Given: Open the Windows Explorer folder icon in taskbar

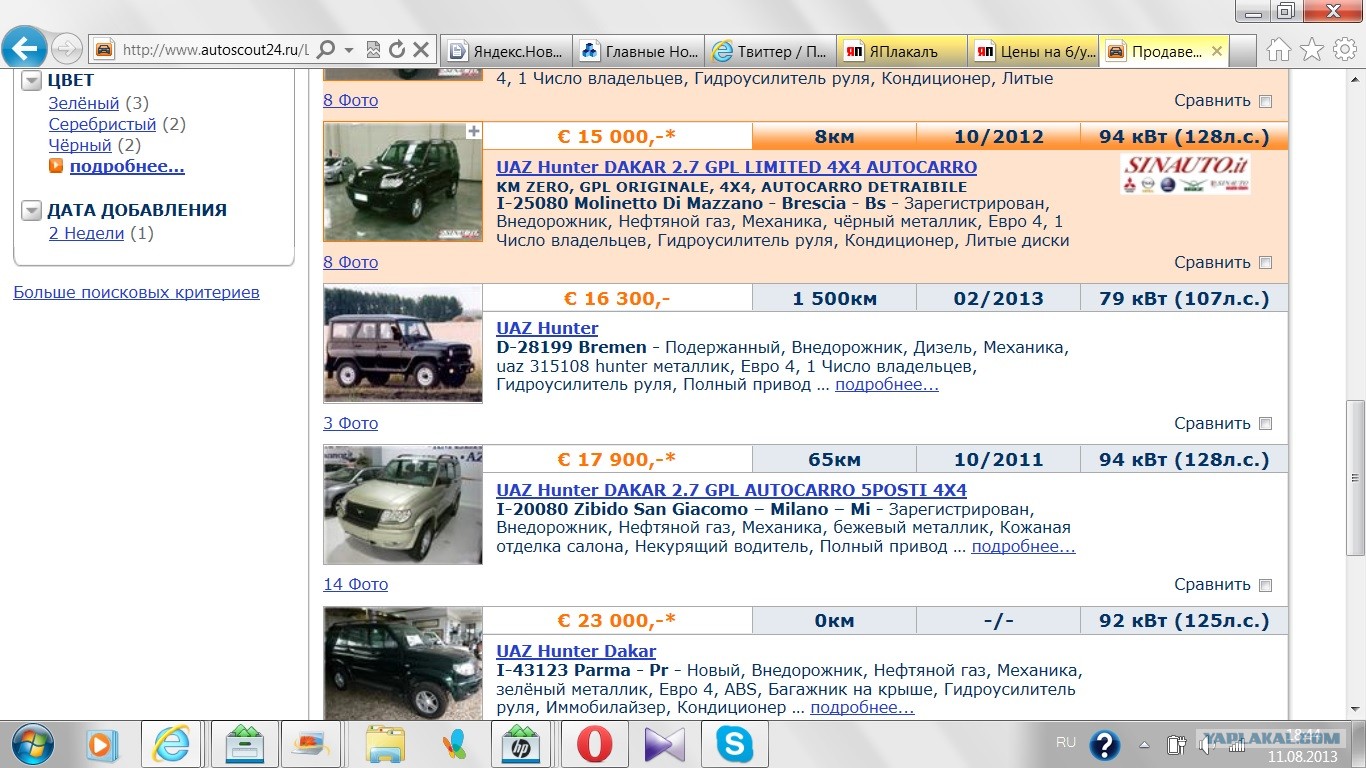Looking at the screenshot, I should click(384, 744).
